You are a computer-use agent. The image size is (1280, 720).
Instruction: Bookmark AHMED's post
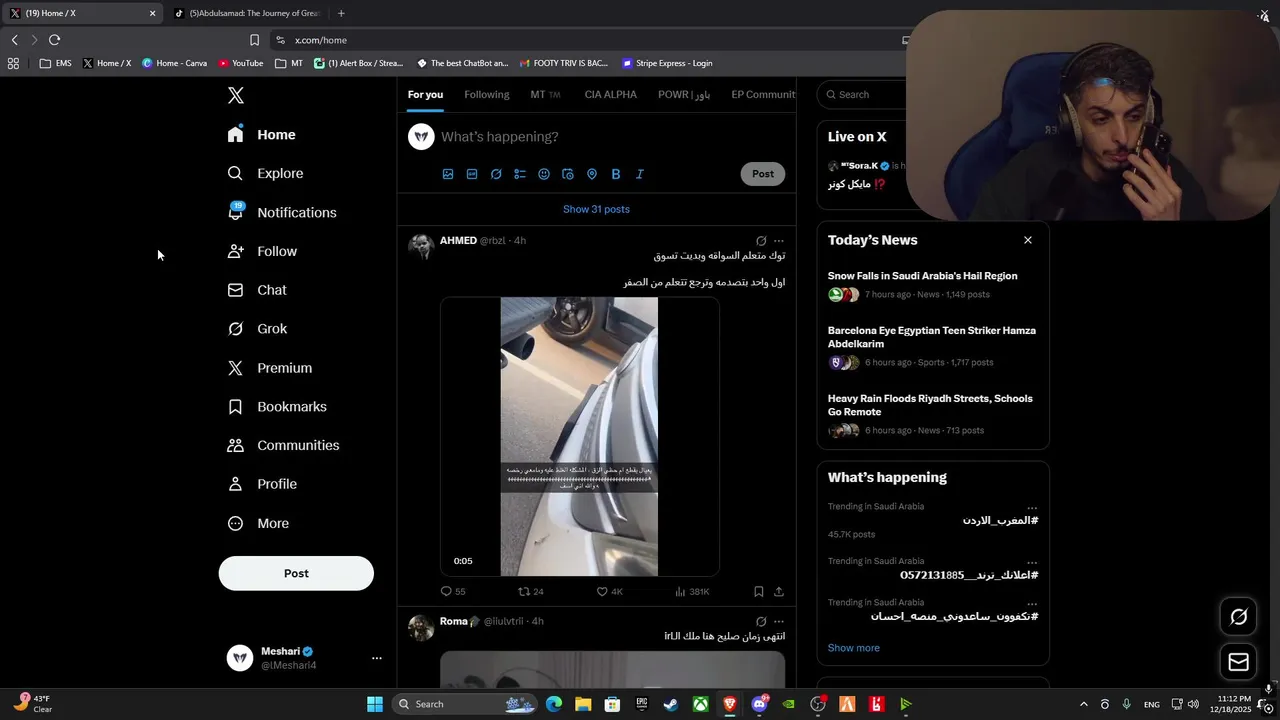pyautogui.click(x=759, y=592)
